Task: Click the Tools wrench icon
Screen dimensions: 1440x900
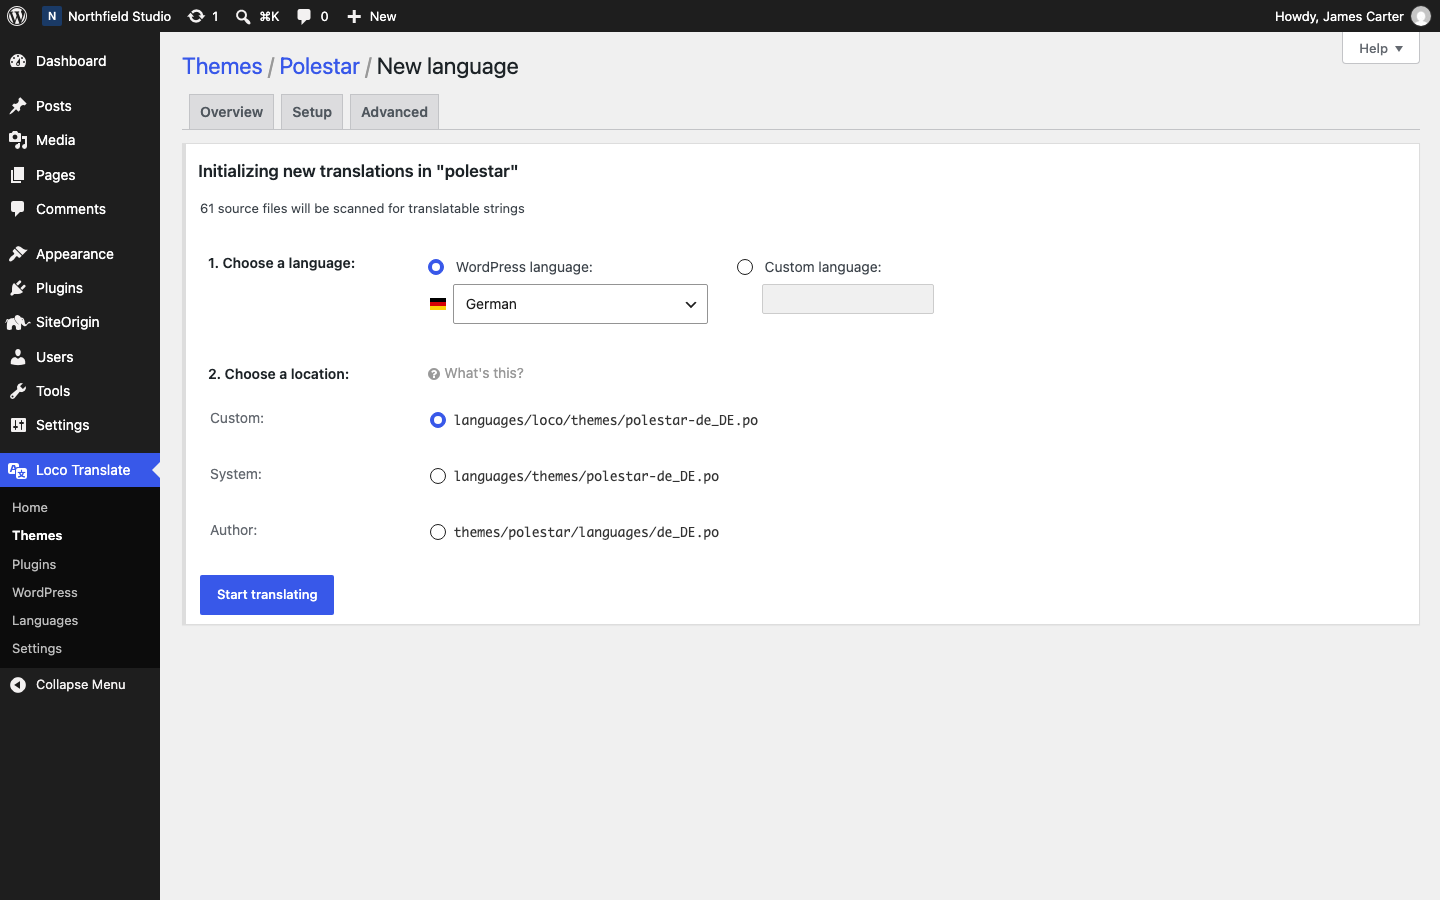Action: point(18,391)
